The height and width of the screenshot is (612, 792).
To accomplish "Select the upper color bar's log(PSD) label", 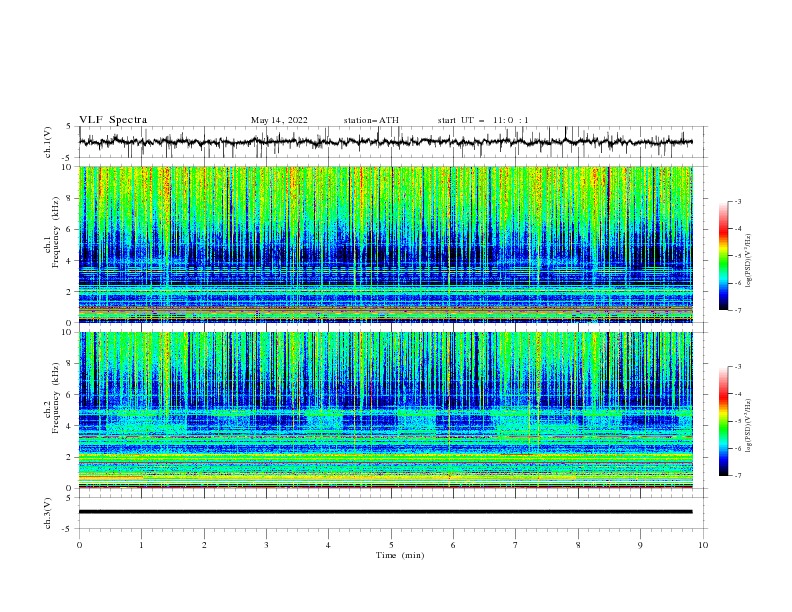I will pos(749,261).
